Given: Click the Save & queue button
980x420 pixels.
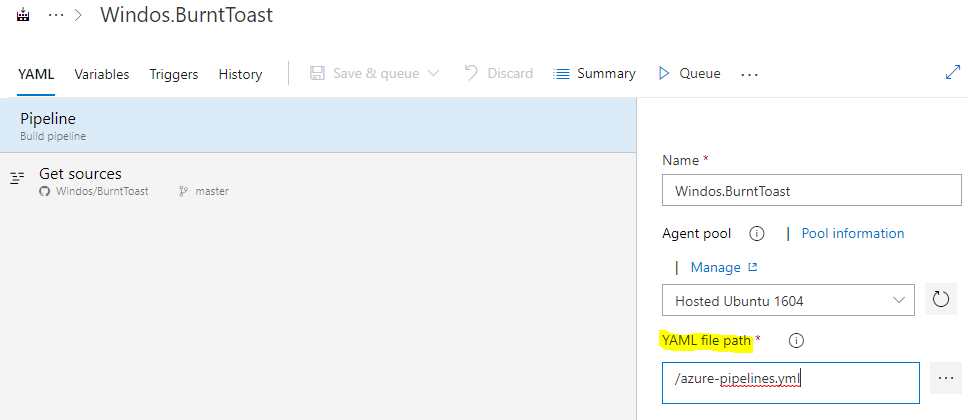Looking at the screenshot, I should coord(374,73).
